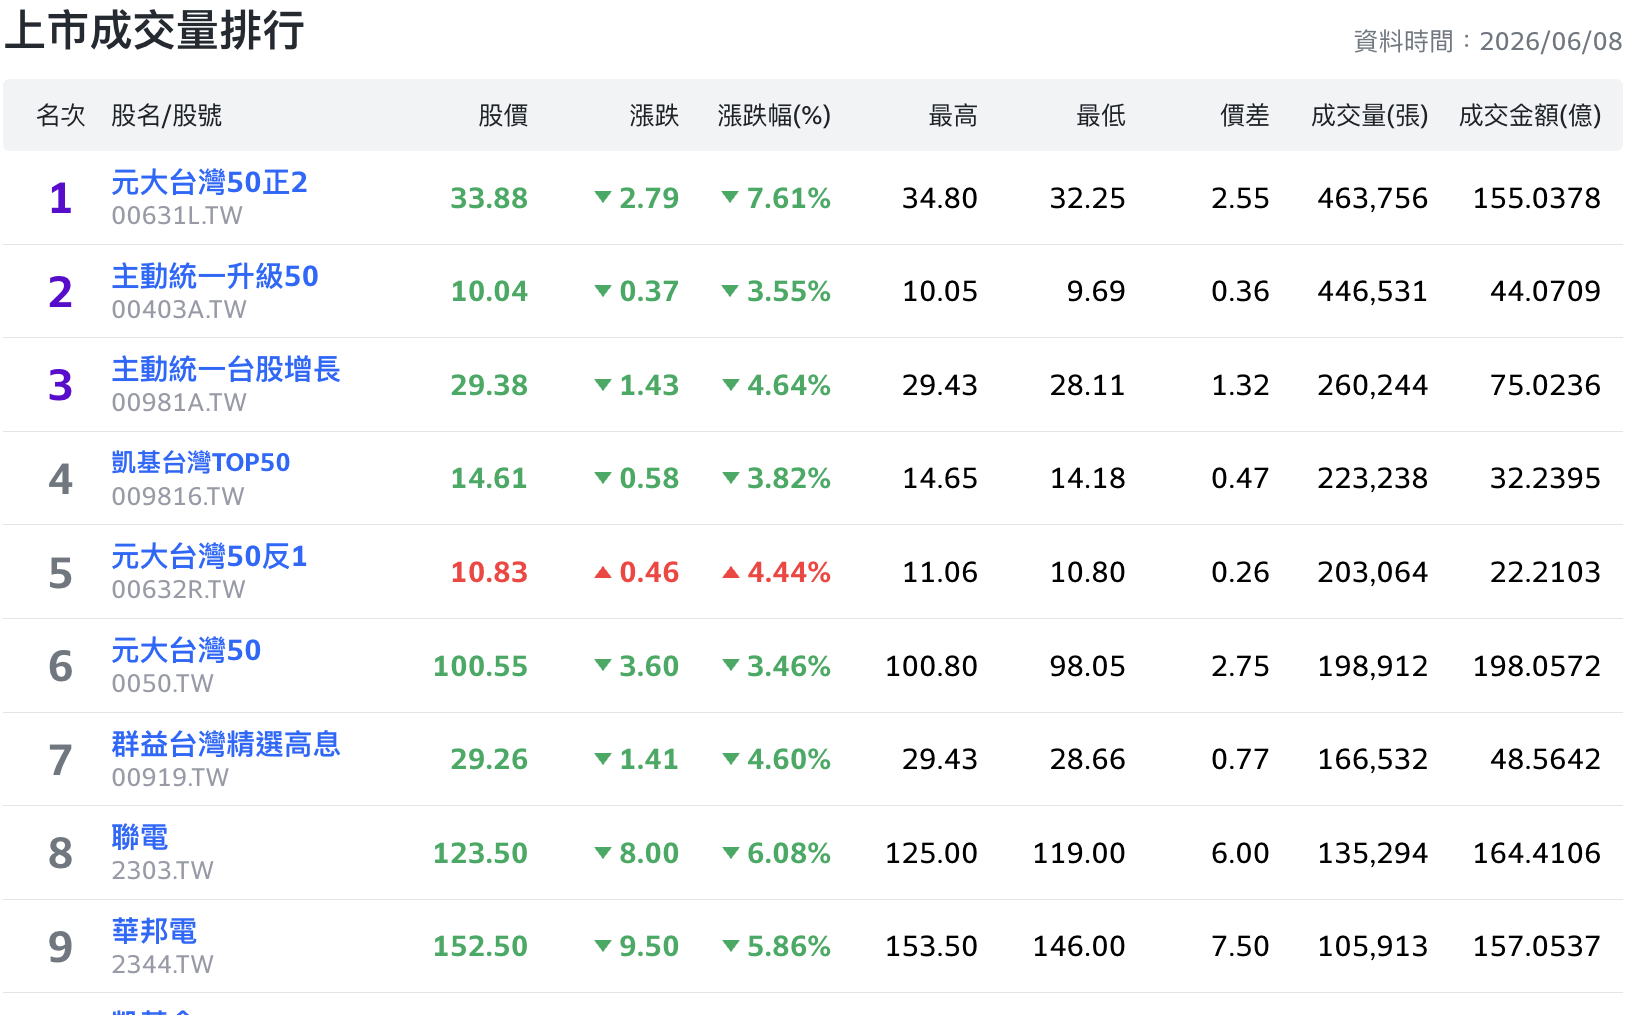This screenshot has height=1015, width=1630.
Task: Click the 價差 column header
Action: pyautogui.click(x=1245, y=116)
